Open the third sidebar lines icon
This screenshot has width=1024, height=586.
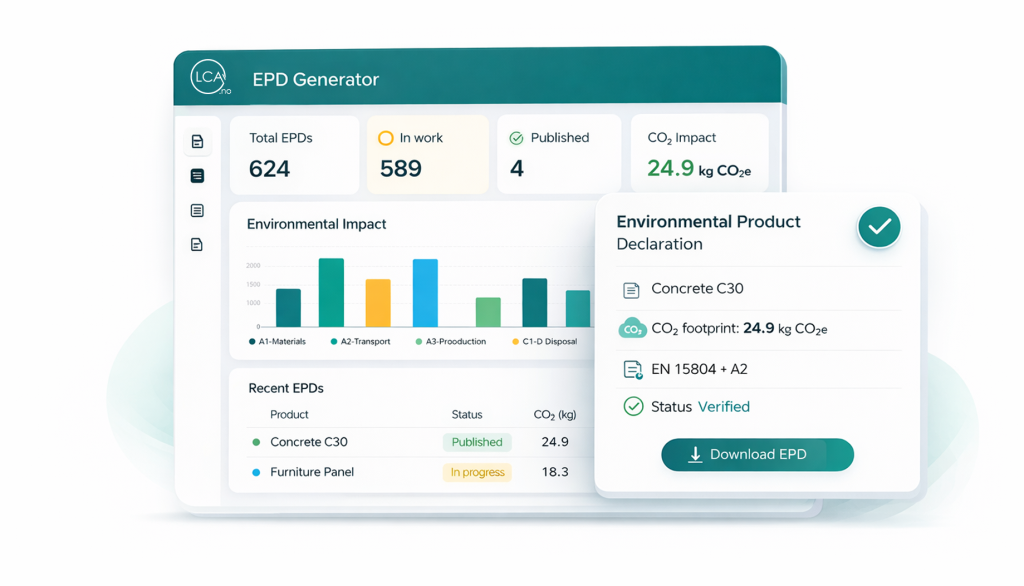(x=197, y=211)
